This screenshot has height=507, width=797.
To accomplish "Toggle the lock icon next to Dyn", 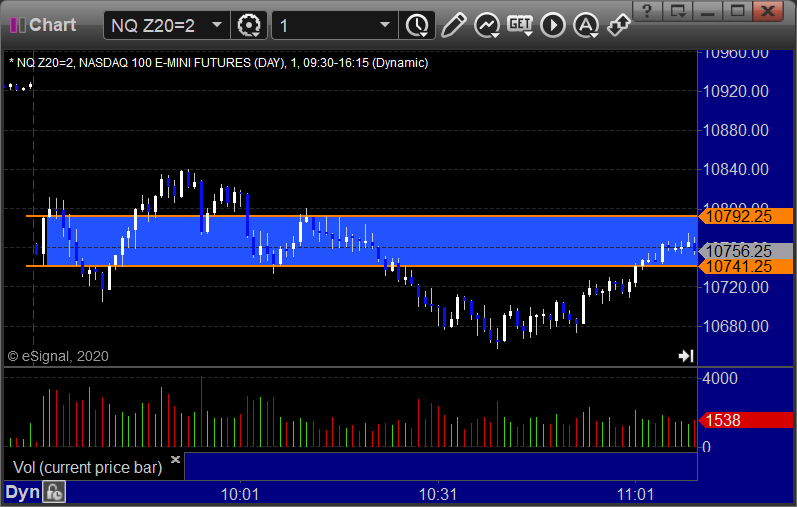I will [54, 492].
